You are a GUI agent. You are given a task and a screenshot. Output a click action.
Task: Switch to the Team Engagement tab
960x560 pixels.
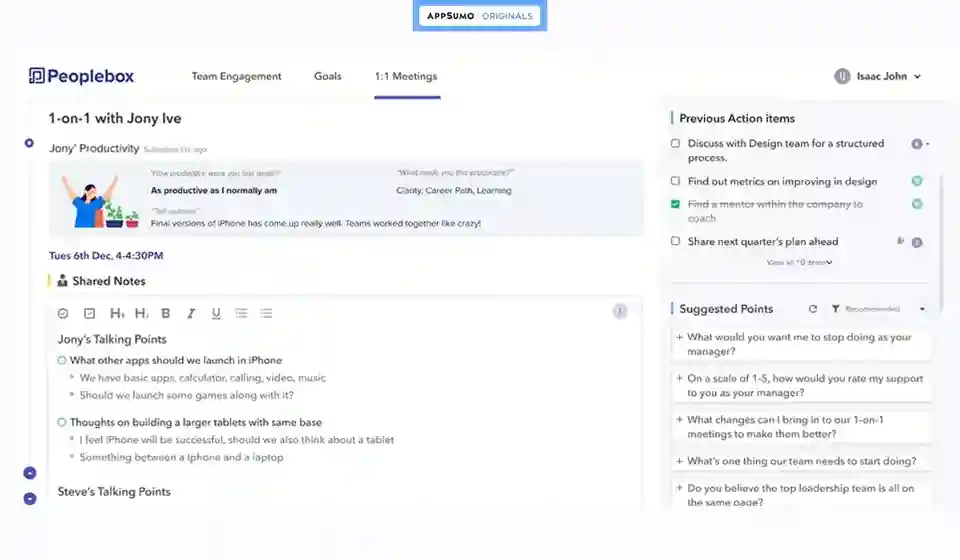coord(236,76)
